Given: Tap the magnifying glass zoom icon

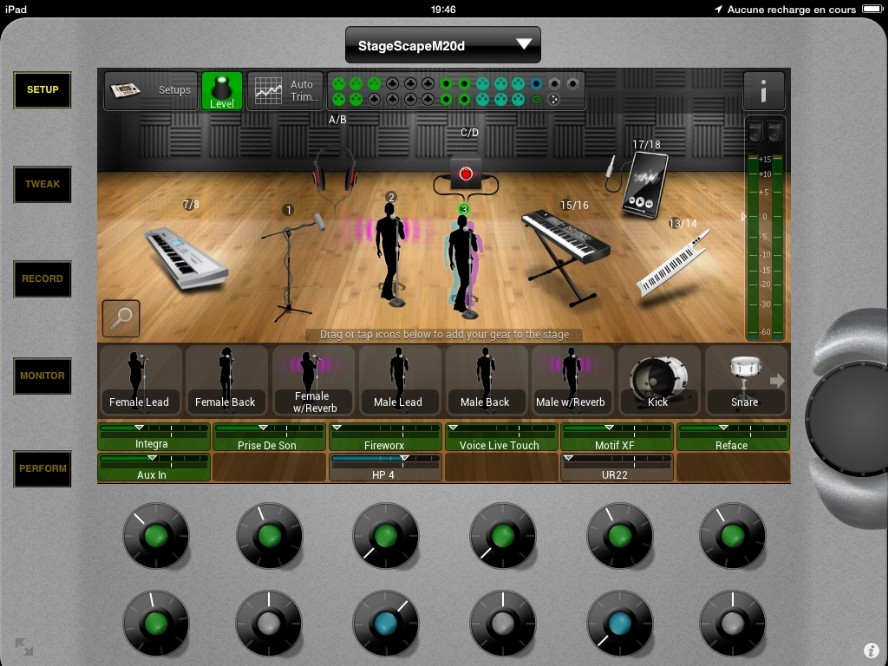Looking at the screenshot, I should click(x=121, y=319).
